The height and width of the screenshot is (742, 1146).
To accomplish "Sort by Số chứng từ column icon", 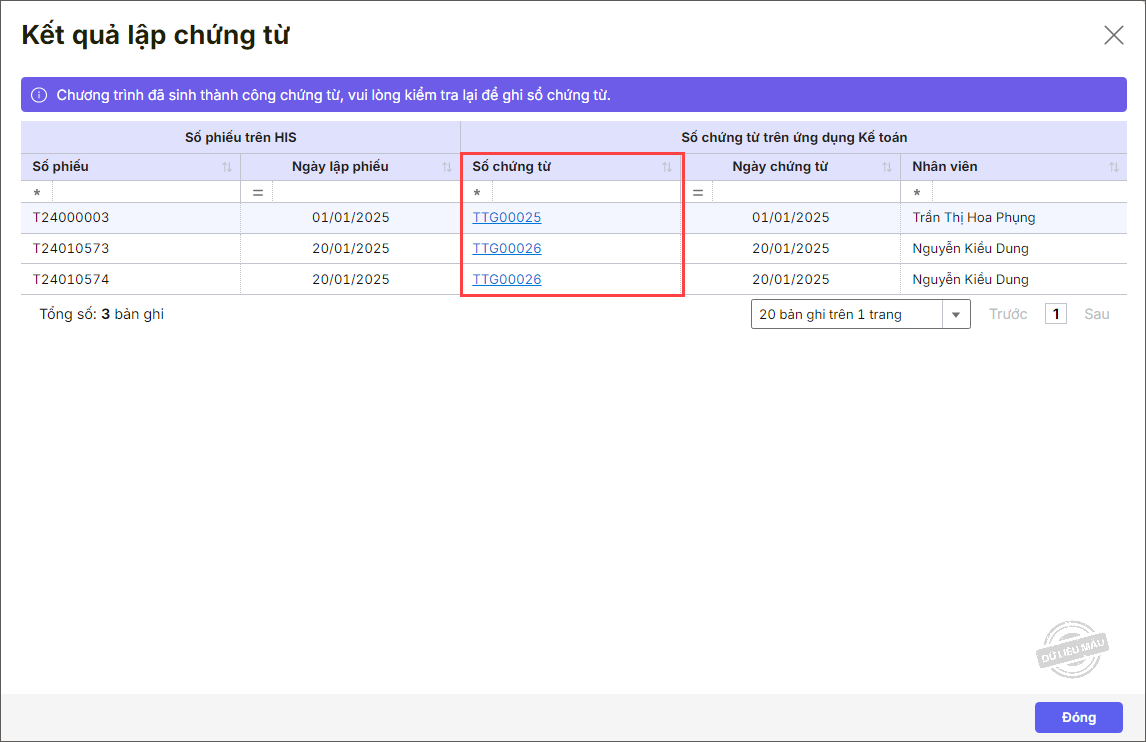I will tap(667, 167).
